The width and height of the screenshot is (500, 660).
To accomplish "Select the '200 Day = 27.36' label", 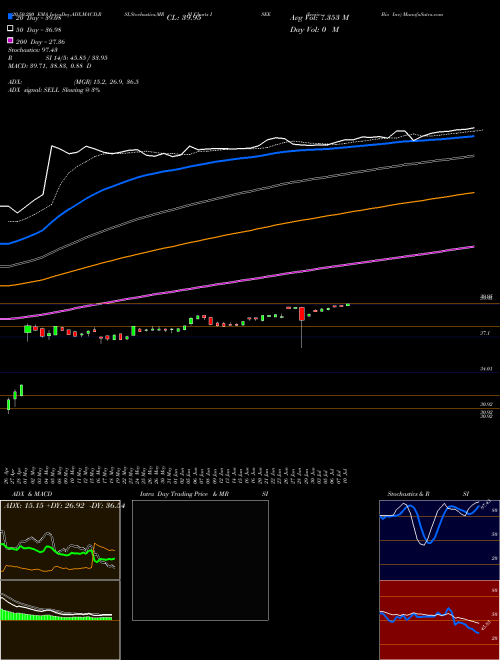I will coord(40,42).
